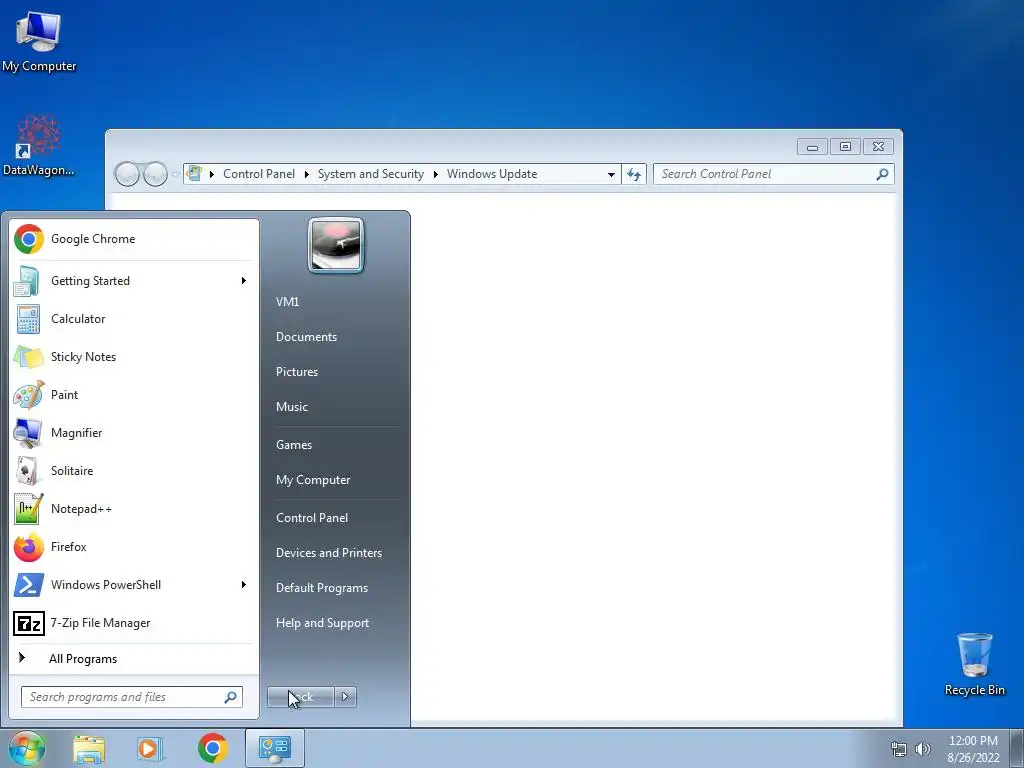Show All Programs list
The width and height of the screenshot is (1024, 768).
click(133, 658)
